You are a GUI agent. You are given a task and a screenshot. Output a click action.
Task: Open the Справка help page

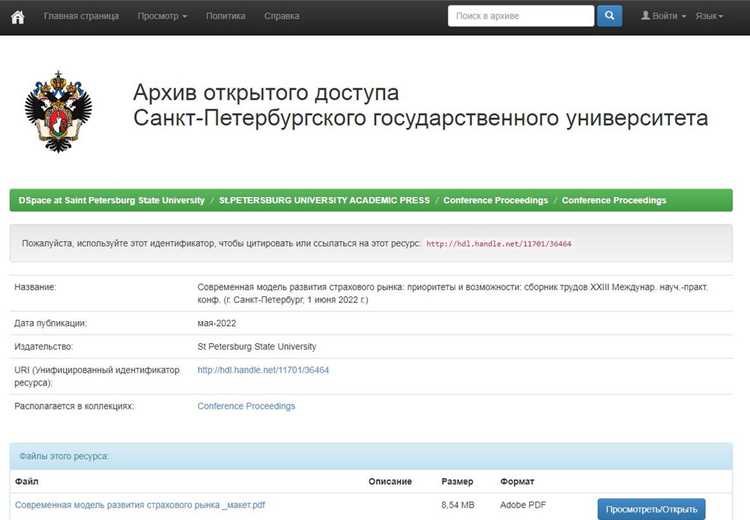[282, 16]
